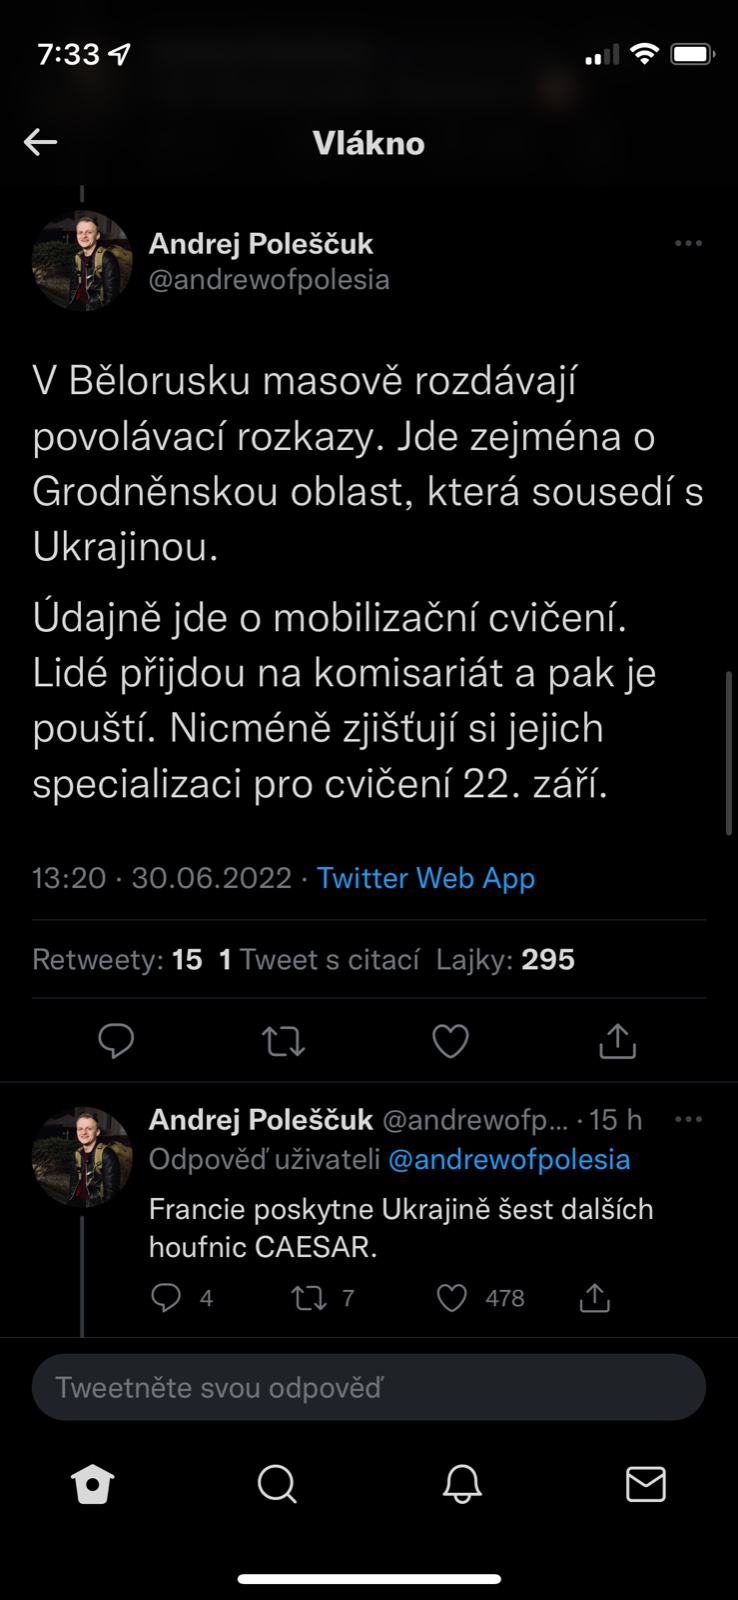Open the Twitter Web App link
The width and height of the screenshot is (738, 1600).
[426, 878]
